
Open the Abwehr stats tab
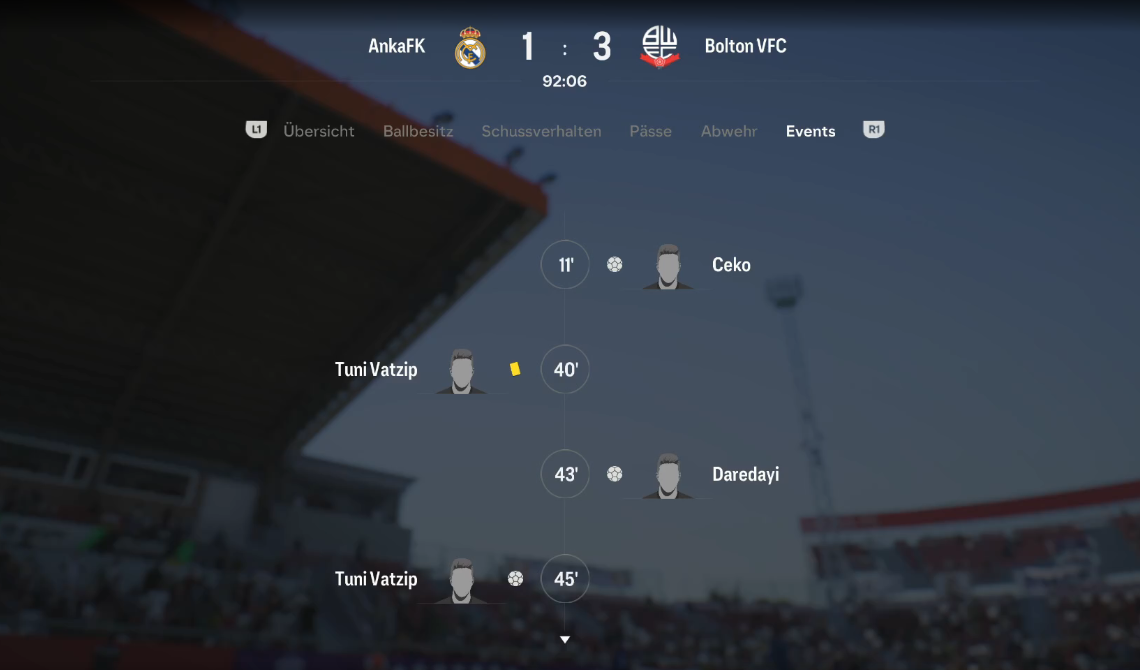click(728, 131)
